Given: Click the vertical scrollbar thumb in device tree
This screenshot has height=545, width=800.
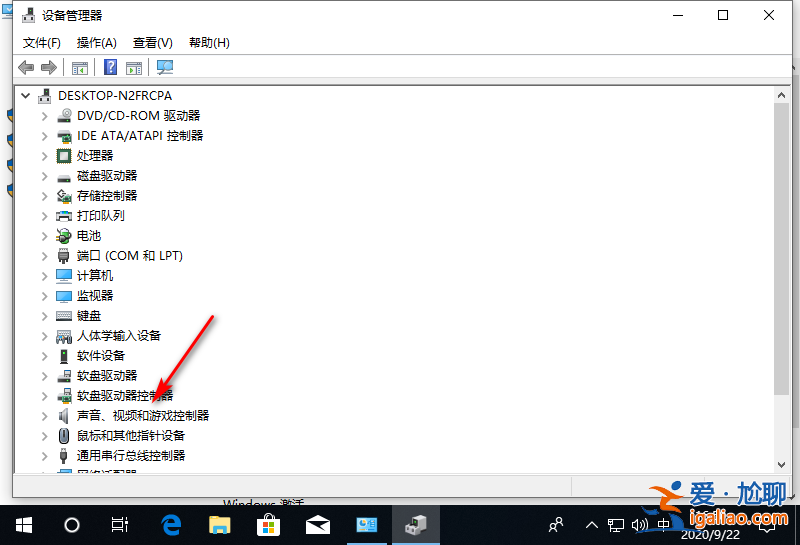Looking at the screenshot, I should click(x=781, y=249).
